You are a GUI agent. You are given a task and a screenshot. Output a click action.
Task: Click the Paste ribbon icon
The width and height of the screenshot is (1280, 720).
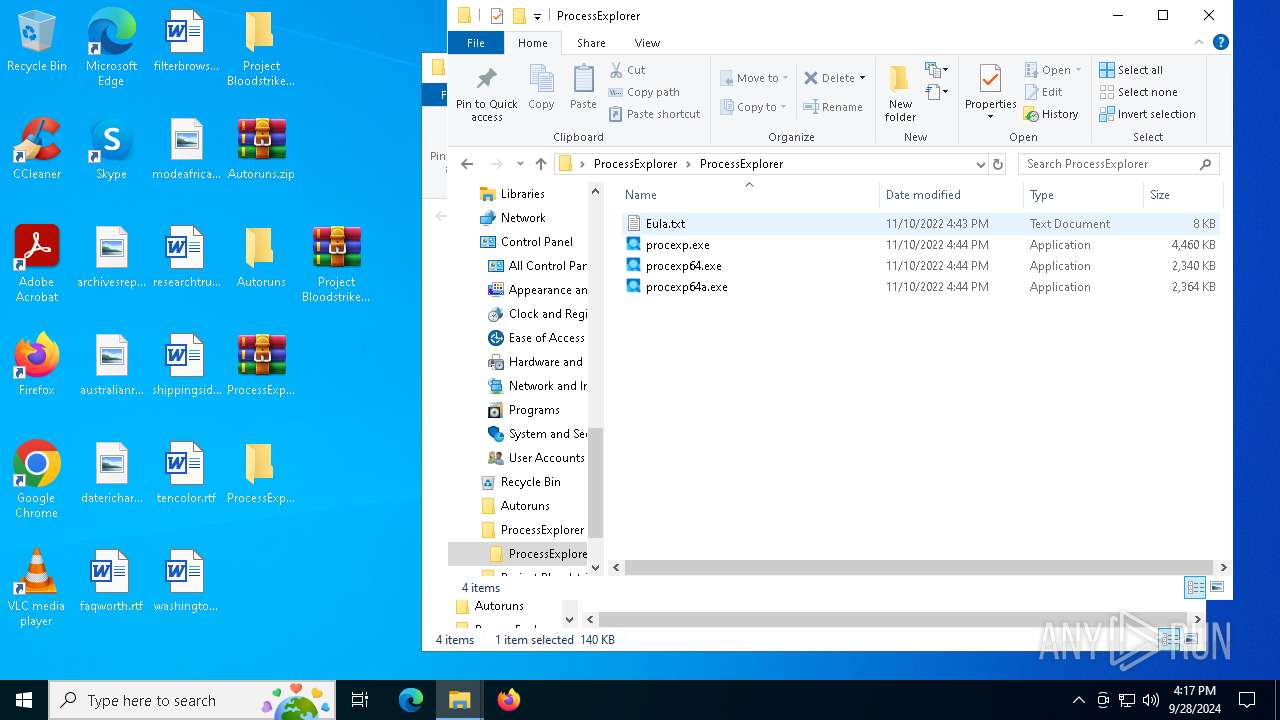[583, 88]
